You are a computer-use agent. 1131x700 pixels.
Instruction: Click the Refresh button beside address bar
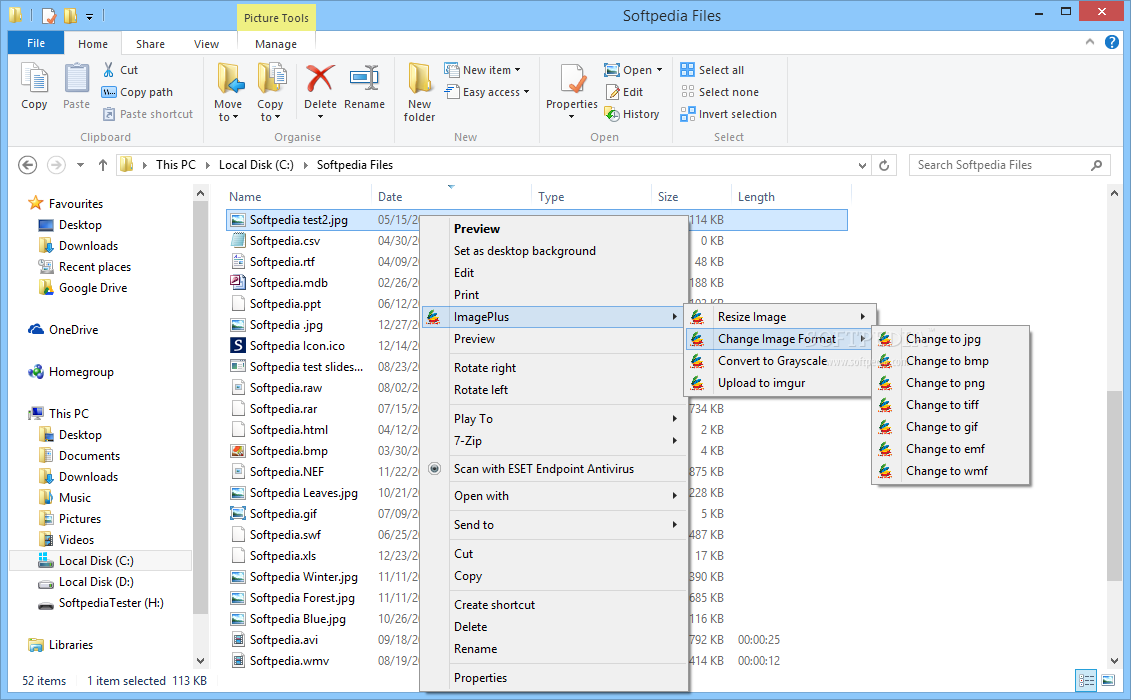884,165
